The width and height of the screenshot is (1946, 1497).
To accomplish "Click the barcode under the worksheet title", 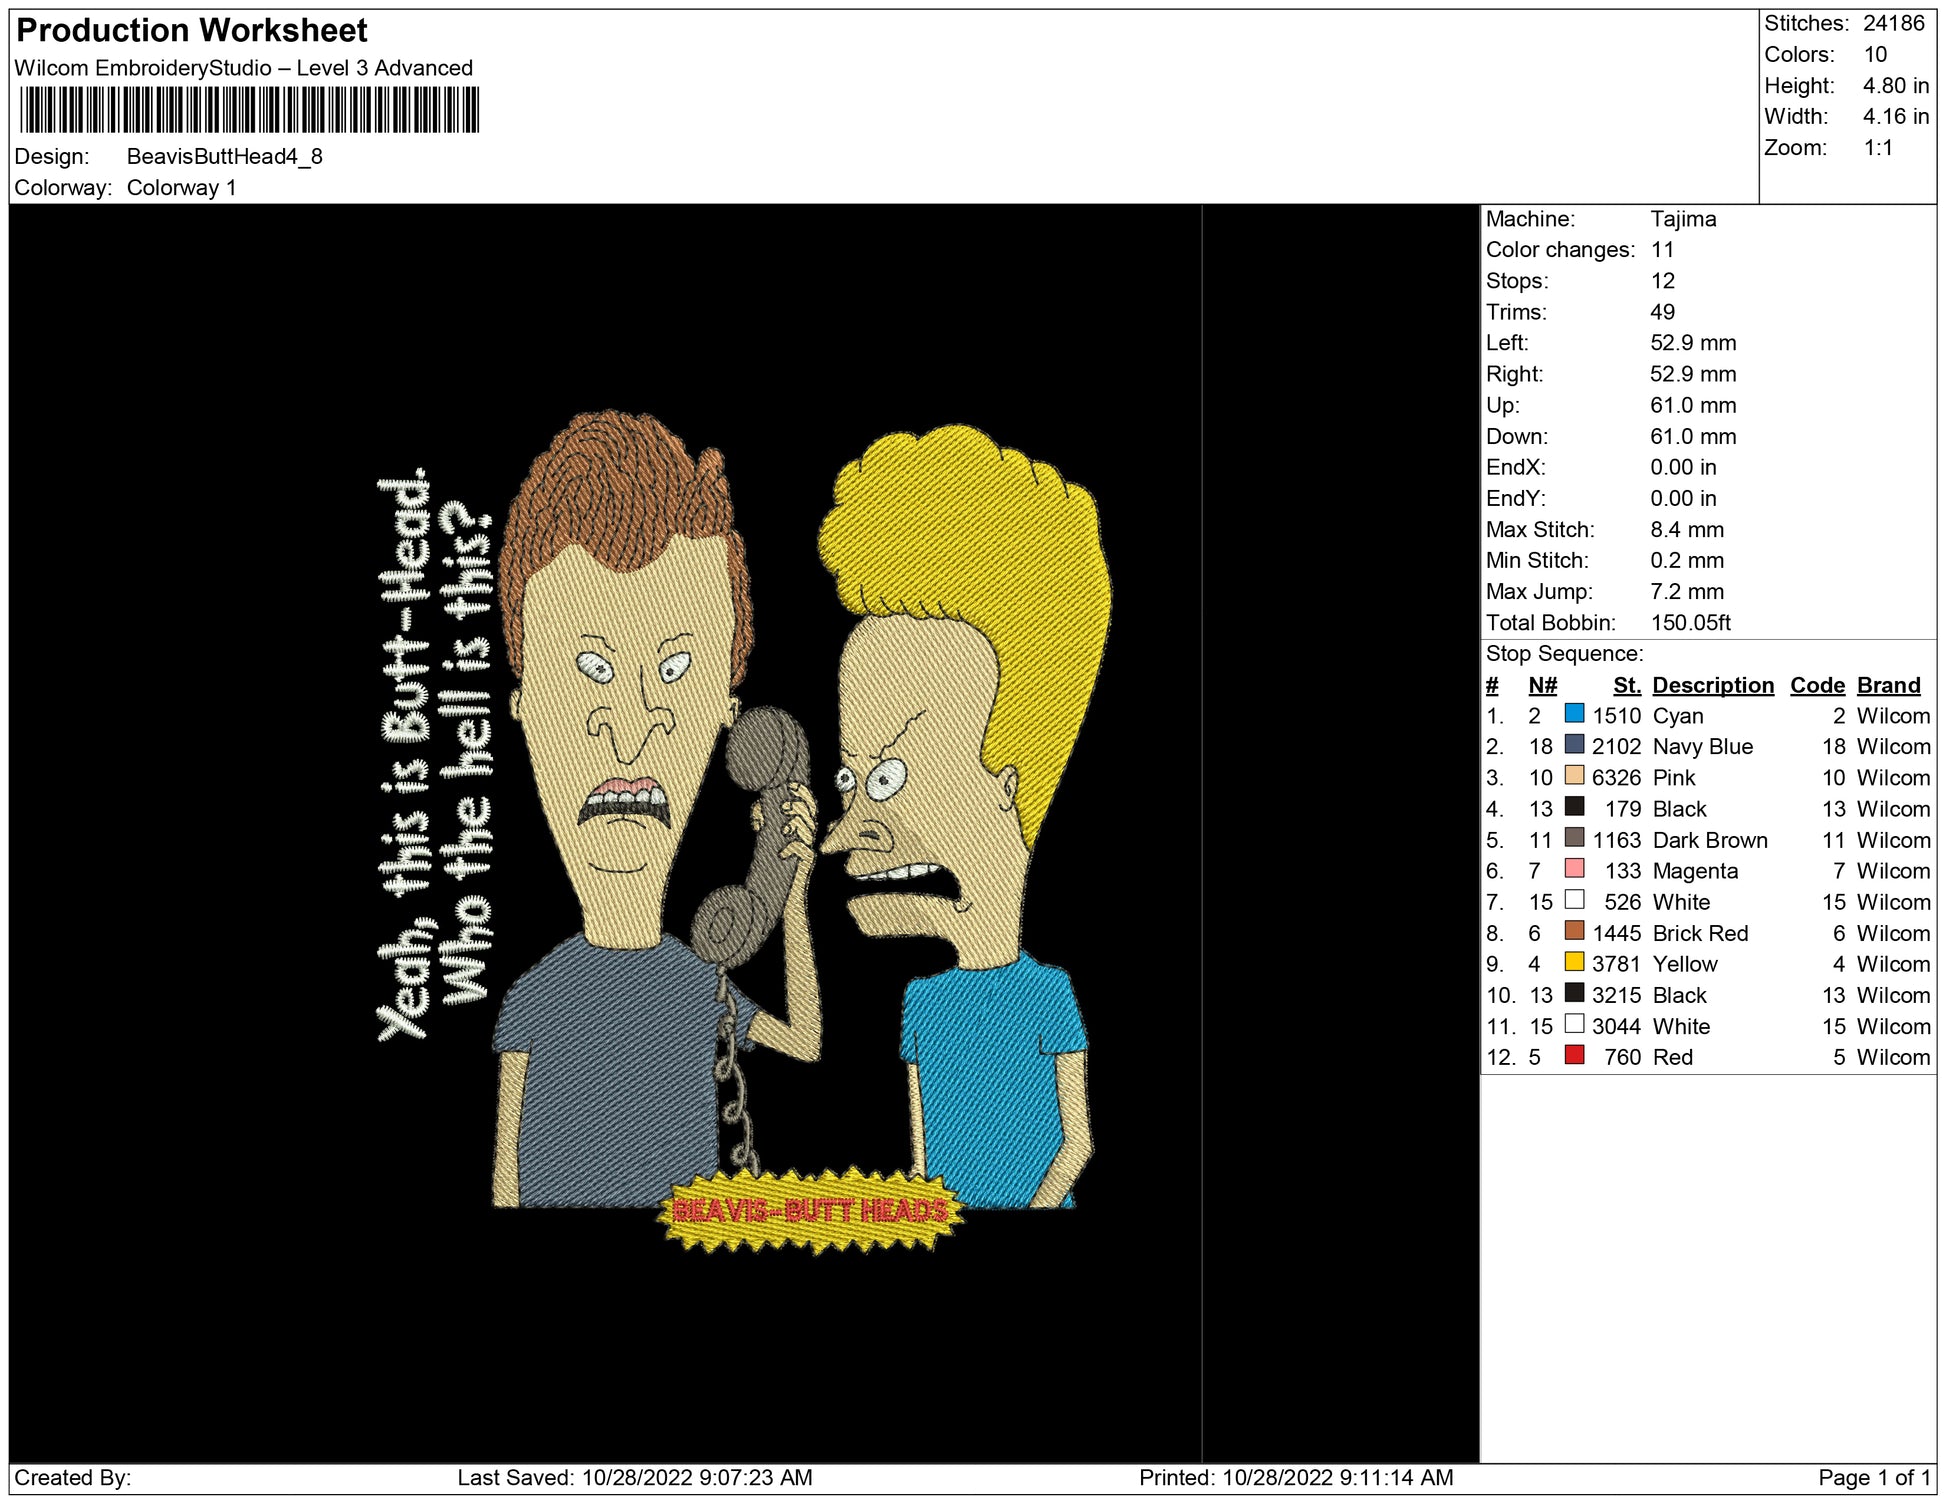I will click(x=249, y=110).
